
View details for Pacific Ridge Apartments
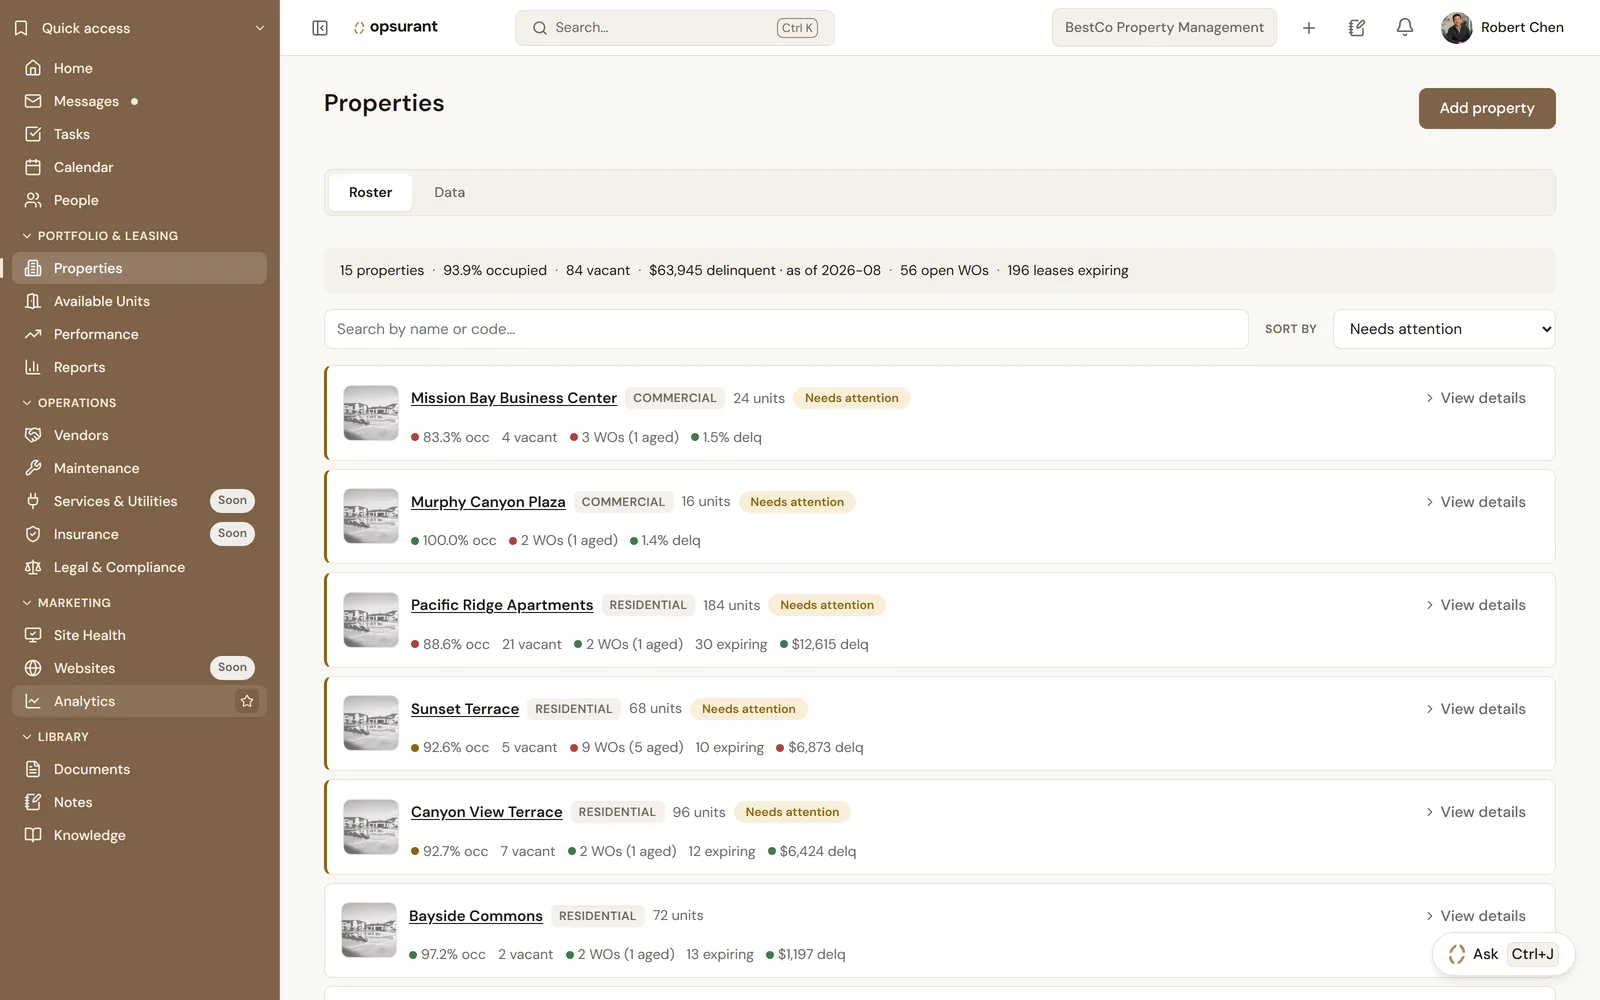(x=1476, y=605)
